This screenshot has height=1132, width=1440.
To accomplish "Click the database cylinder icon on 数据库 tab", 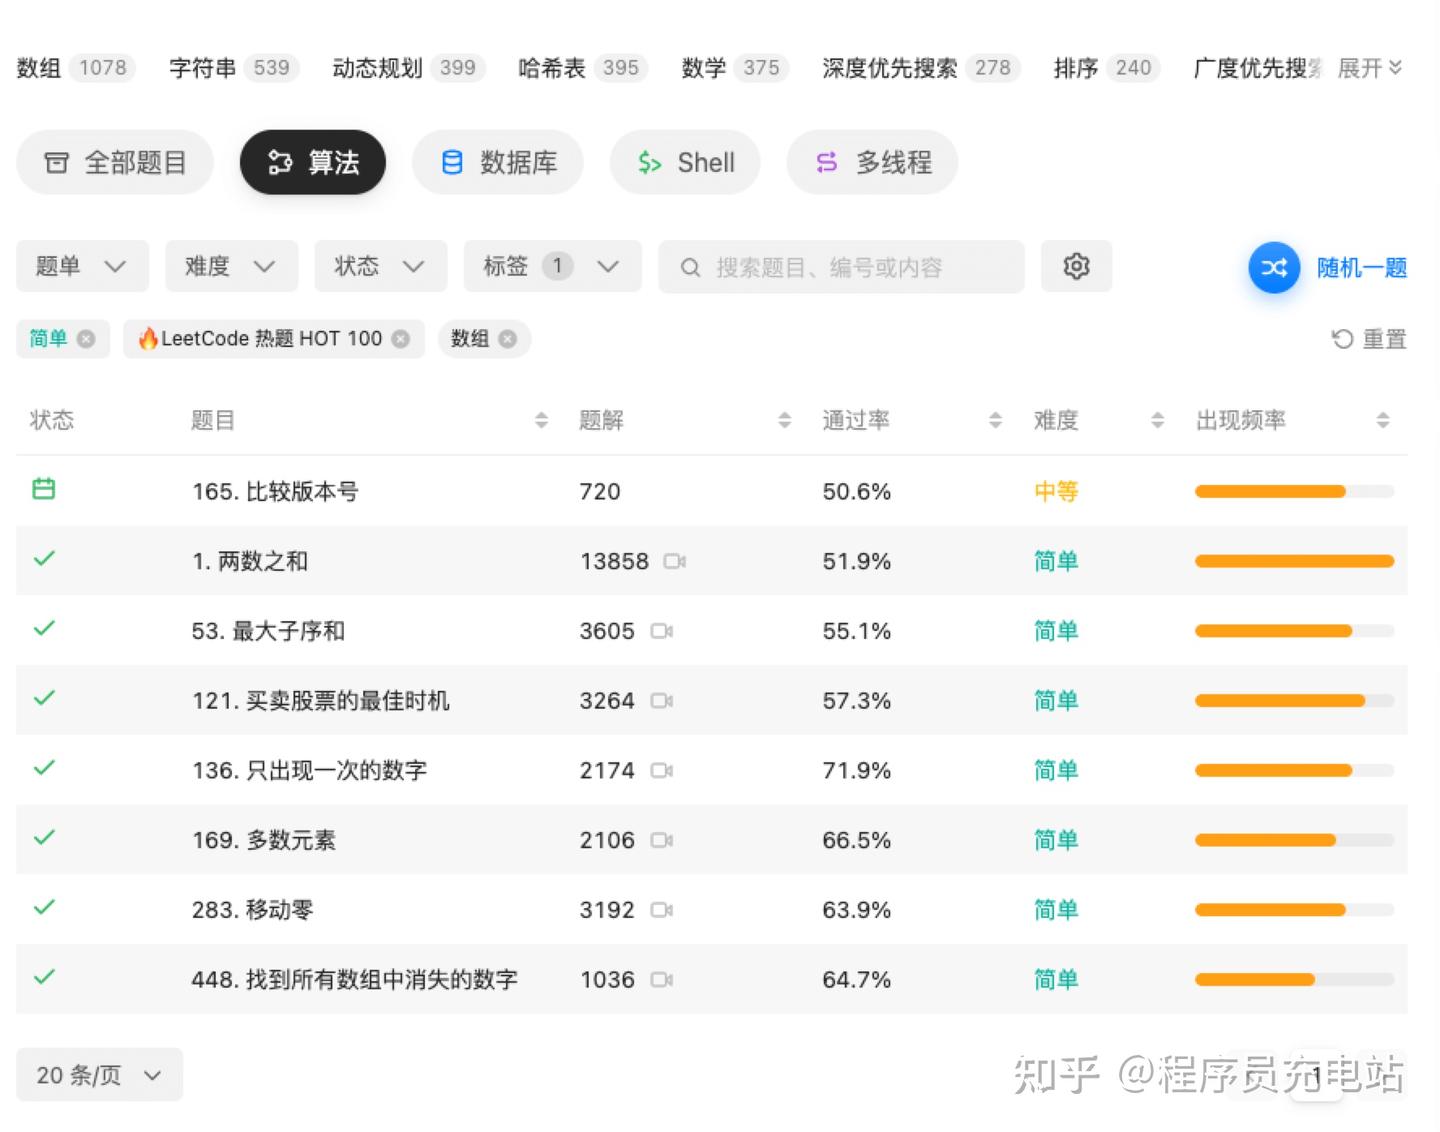I will 452,162.
